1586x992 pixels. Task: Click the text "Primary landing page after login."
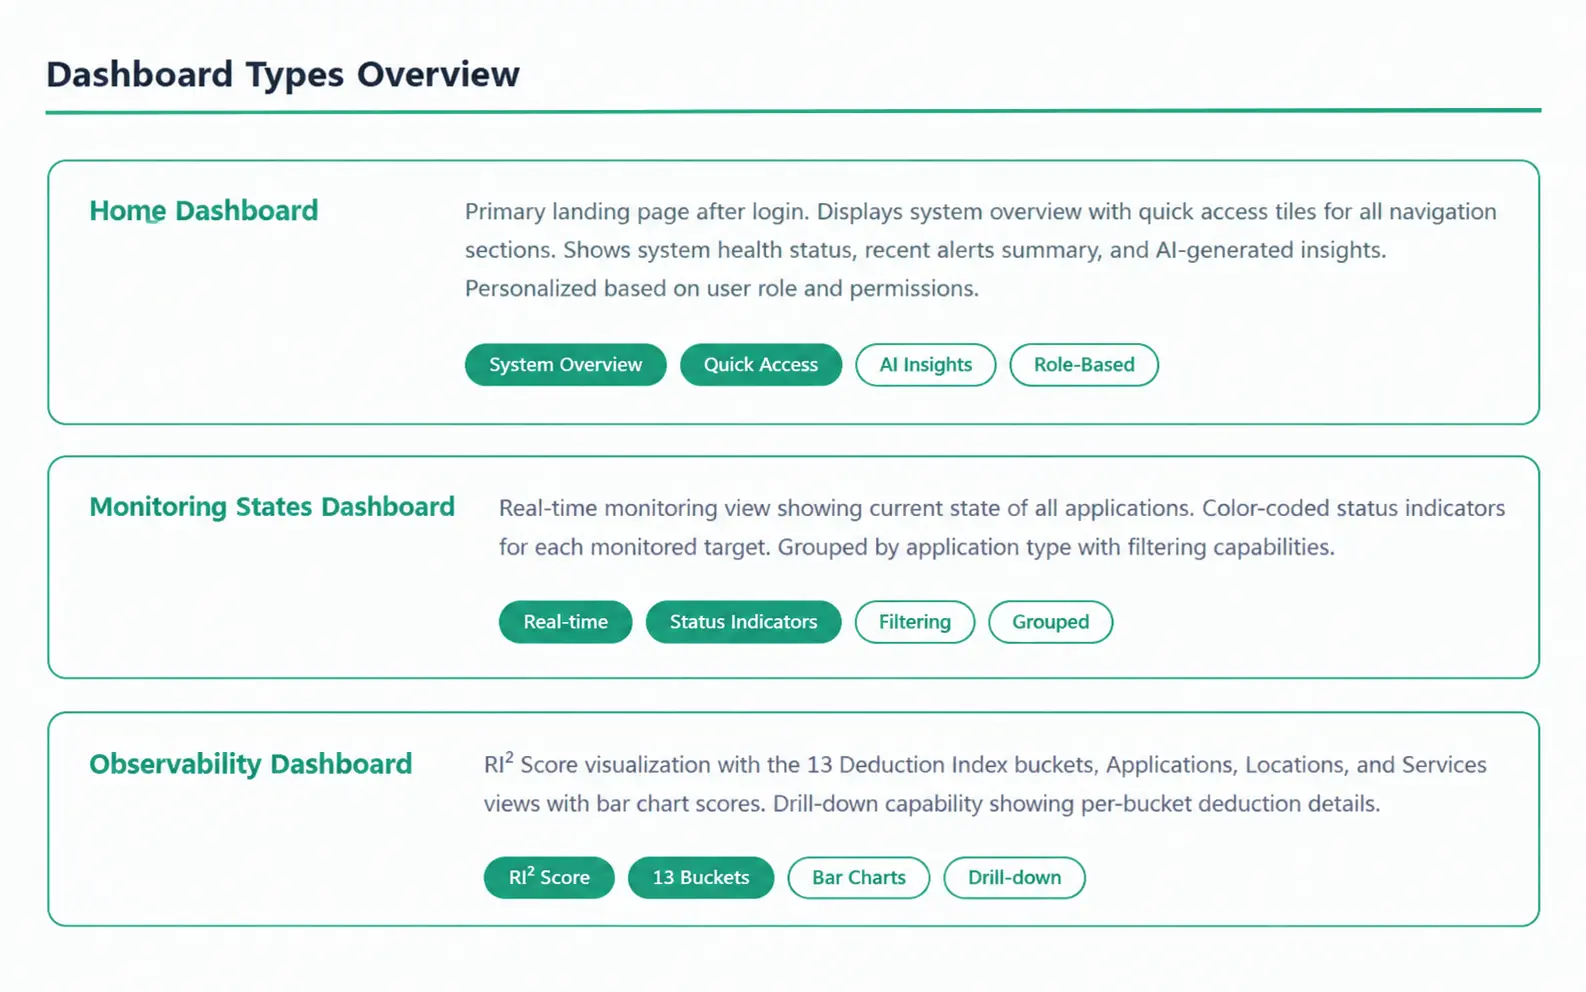tap(638, 212)
